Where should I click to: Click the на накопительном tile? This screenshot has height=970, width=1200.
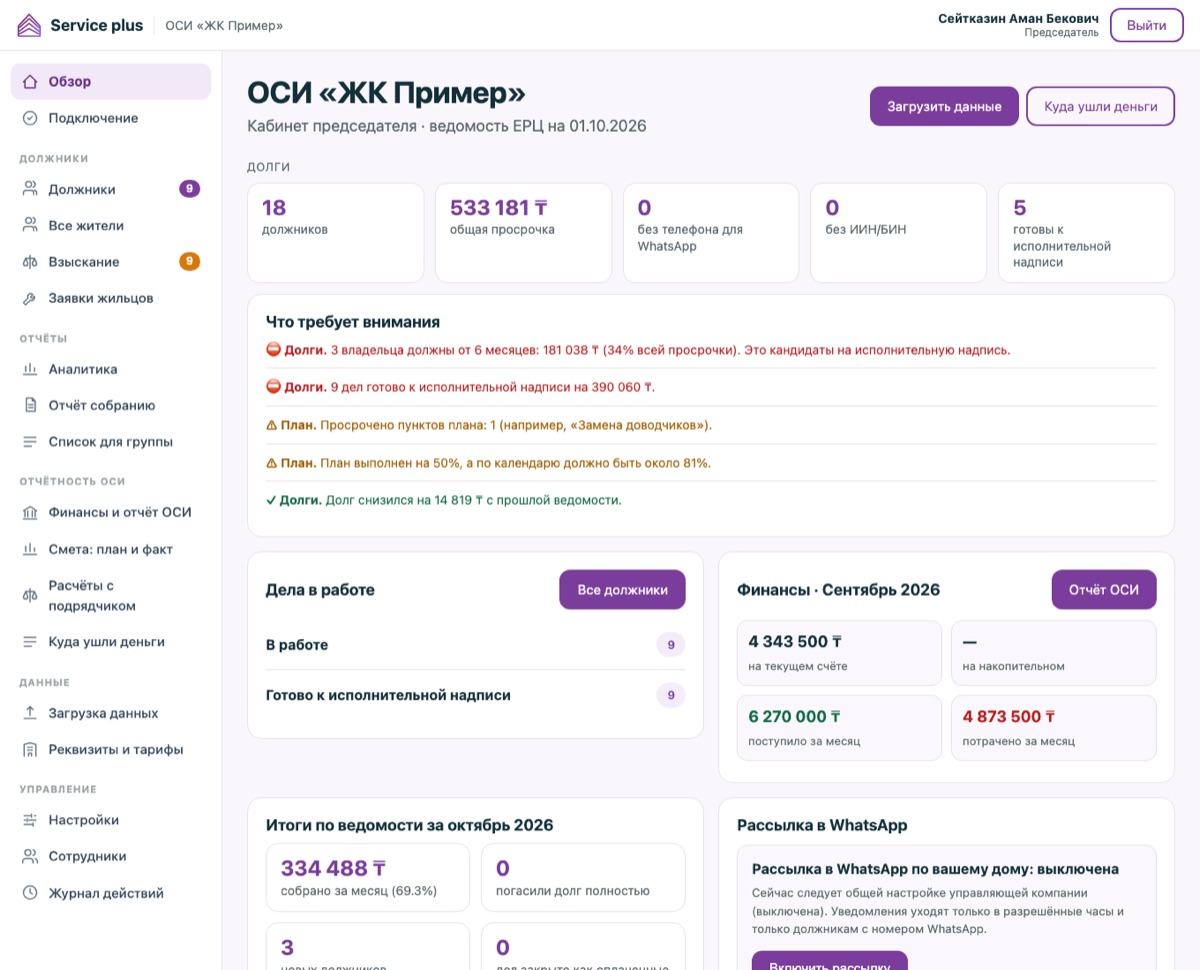1053,653
